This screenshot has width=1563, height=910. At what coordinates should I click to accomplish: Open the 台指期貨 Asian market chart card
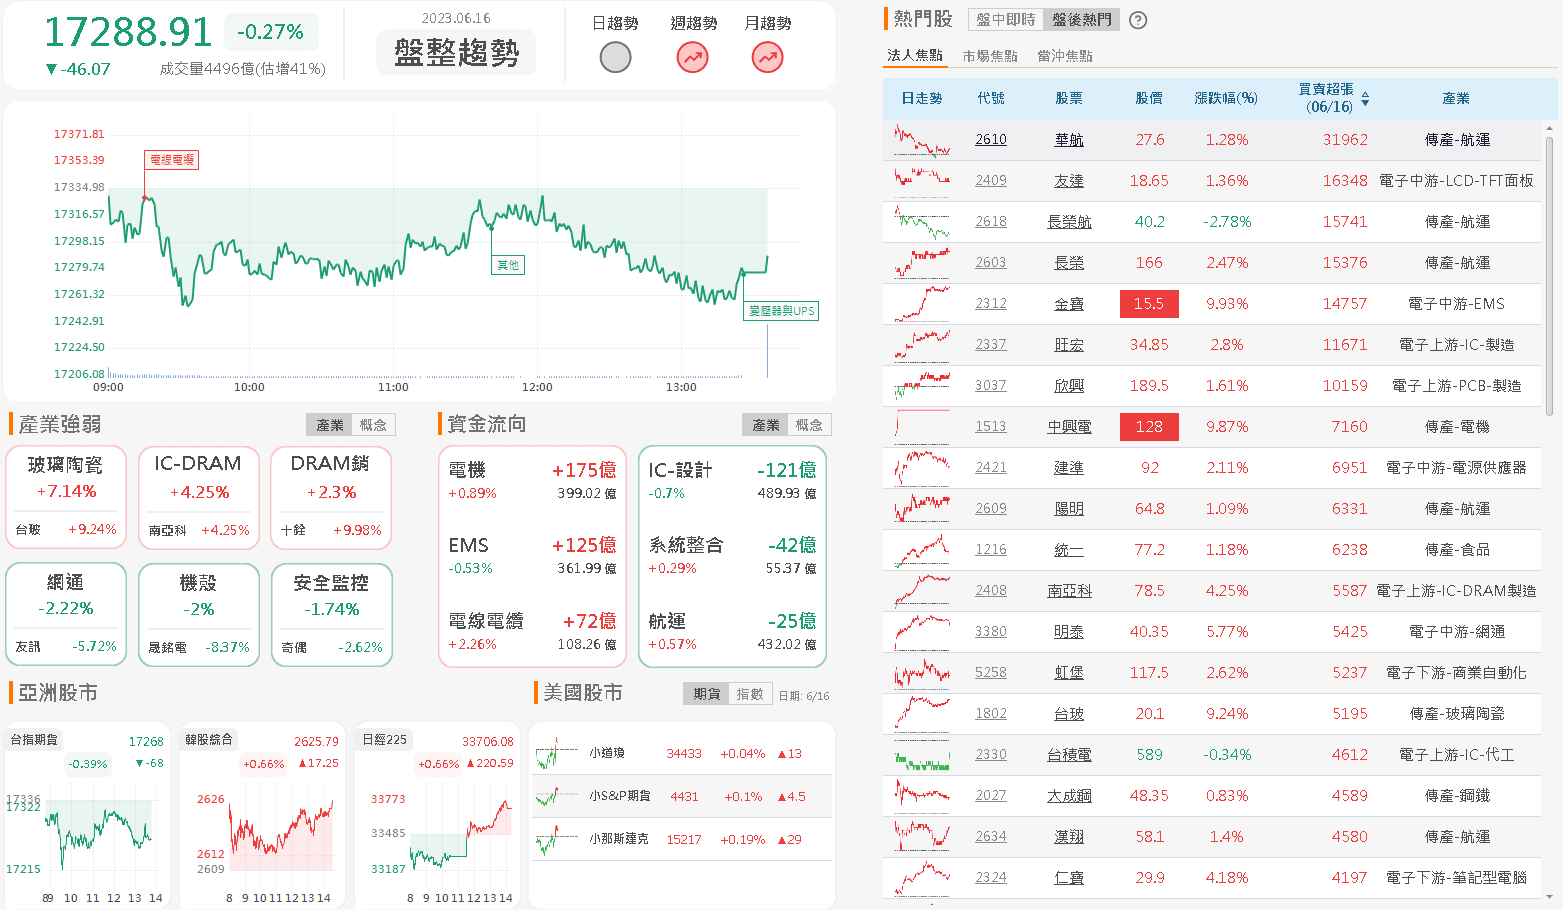click(86, 815)
